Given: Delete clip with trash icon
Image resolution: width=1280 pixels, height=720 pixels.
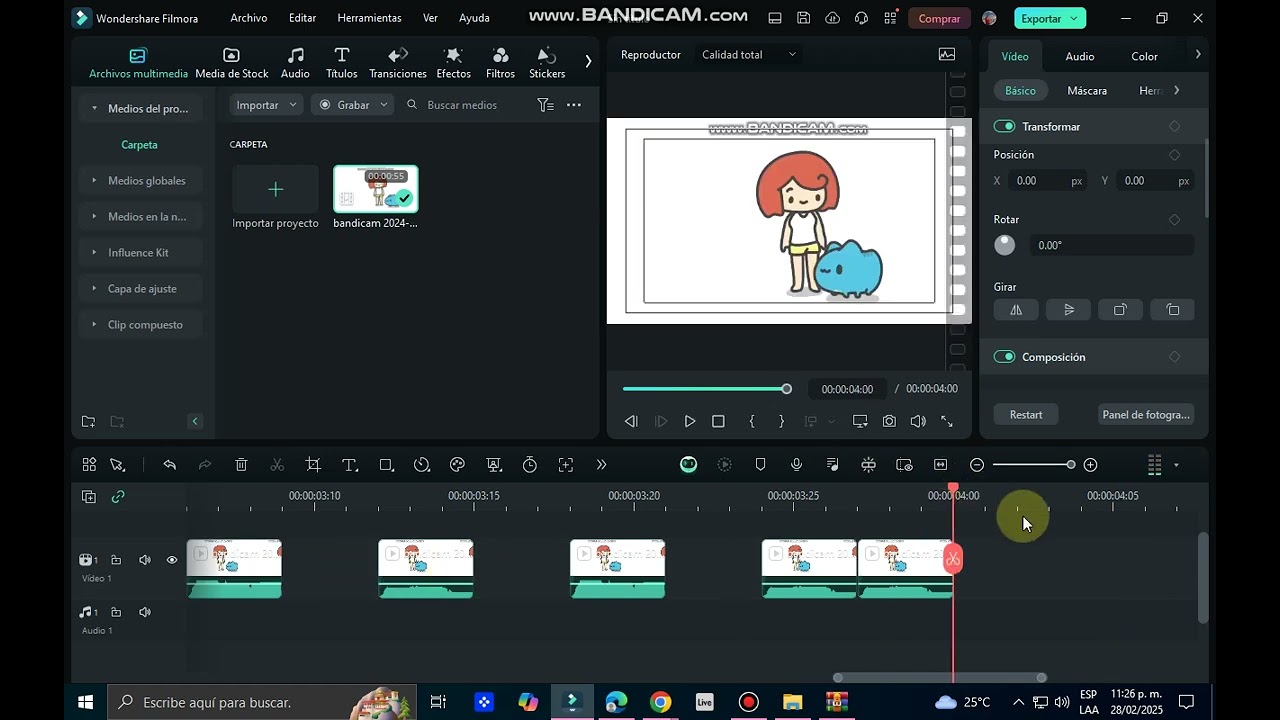Looking at the screenshot, I should (x=241, y=465).
